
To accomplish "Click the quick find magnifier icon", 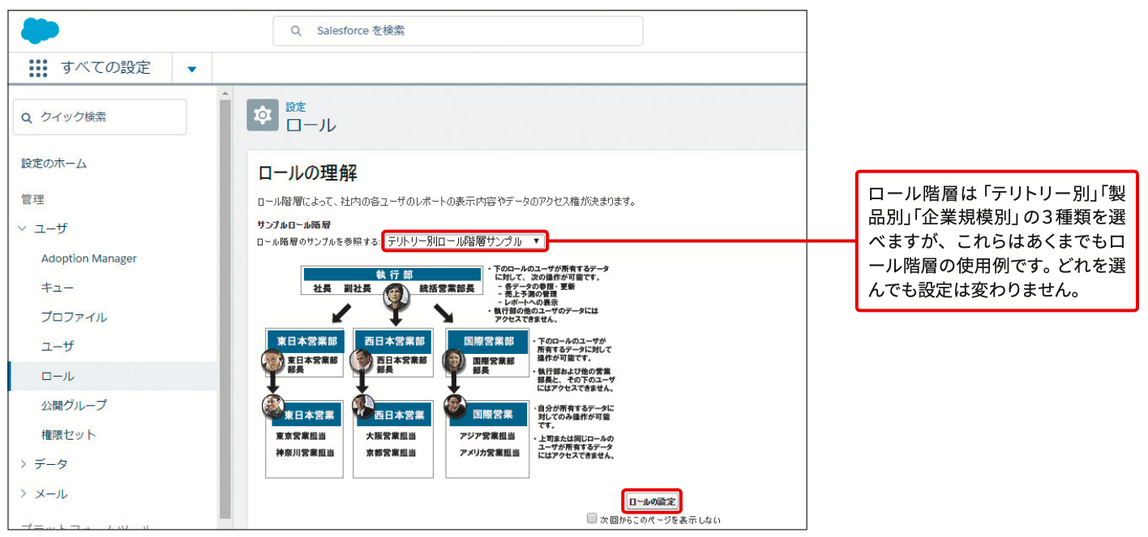I will [x=27, y=117].
